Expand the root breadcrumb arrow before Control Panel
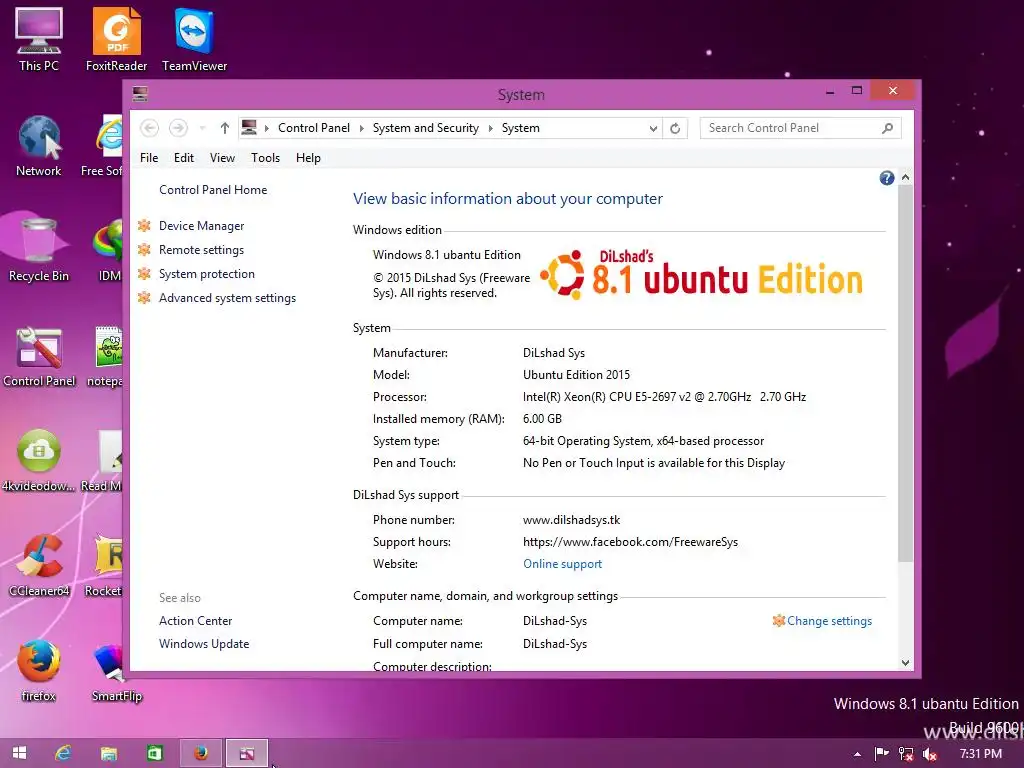Image resolution: width=1024 pixels, height=768 pixels. (266, 128)
